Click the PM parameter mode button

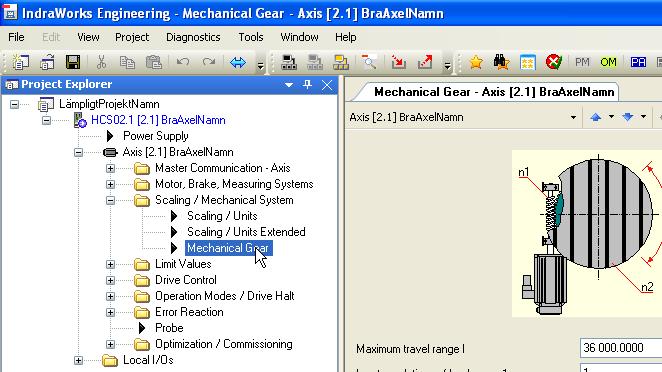tap(582, 62)
